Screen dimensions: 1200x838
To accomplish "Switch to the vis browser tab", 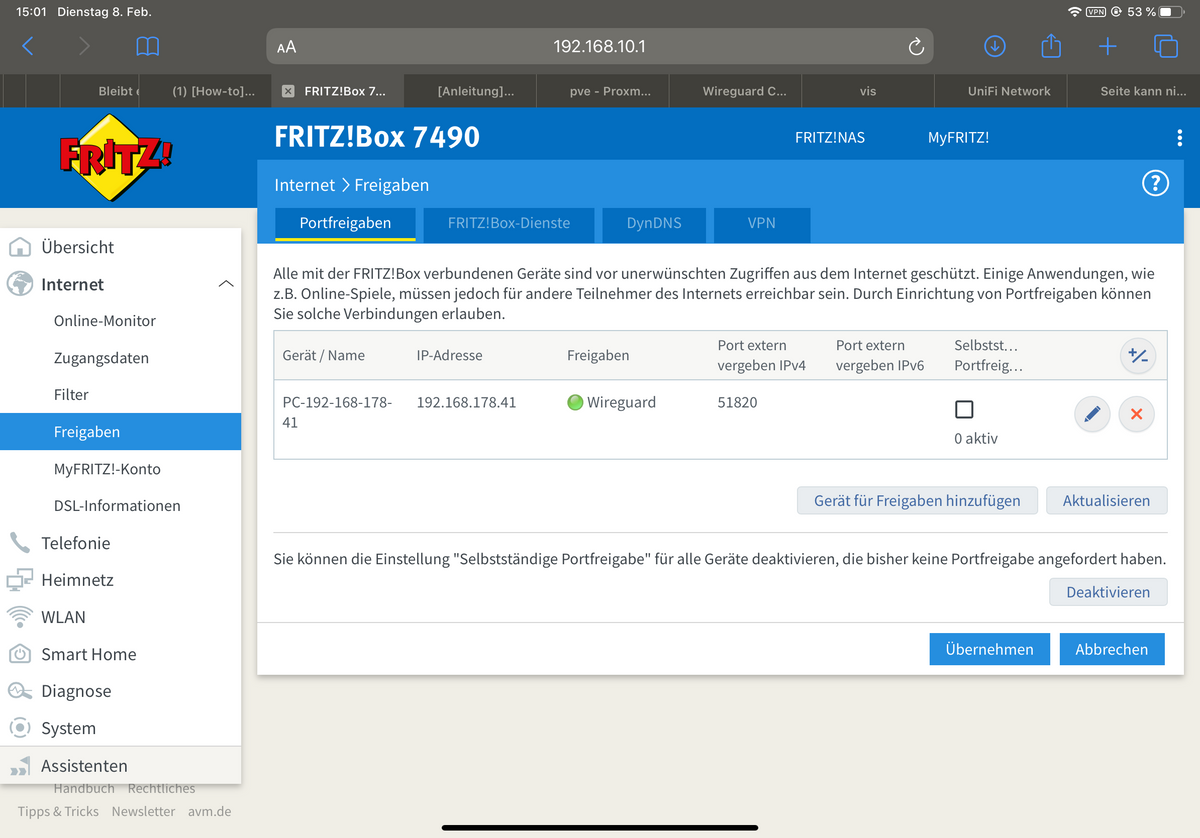I will 868,91.
